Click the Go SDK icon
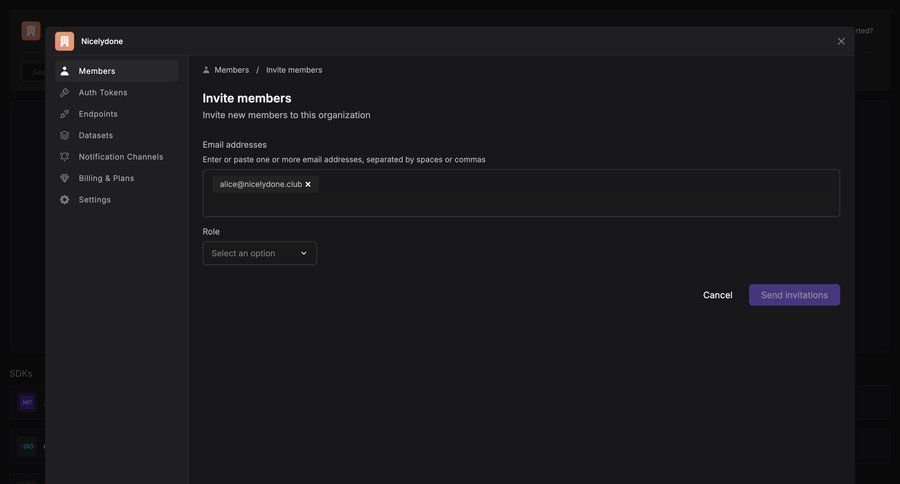This screenshot has width=900, height=484. 27,446
